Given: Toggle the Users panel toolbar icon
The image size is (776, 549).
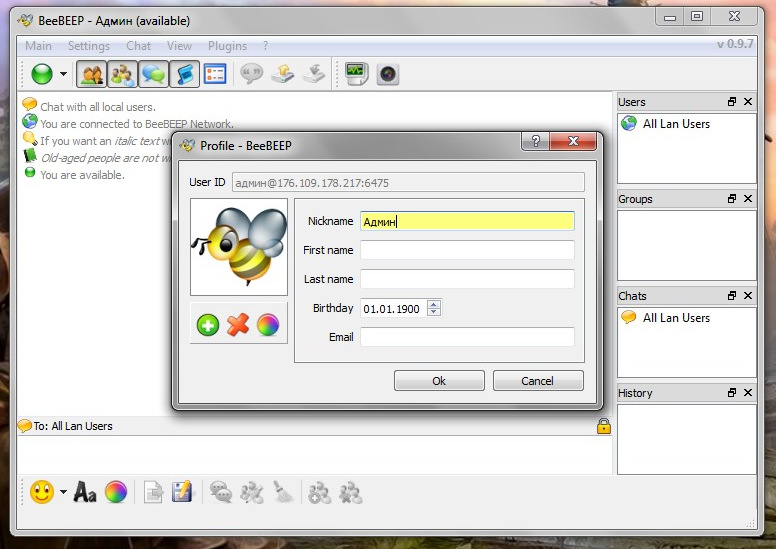Looking at the screenshot, I should (x=92, y=74).
